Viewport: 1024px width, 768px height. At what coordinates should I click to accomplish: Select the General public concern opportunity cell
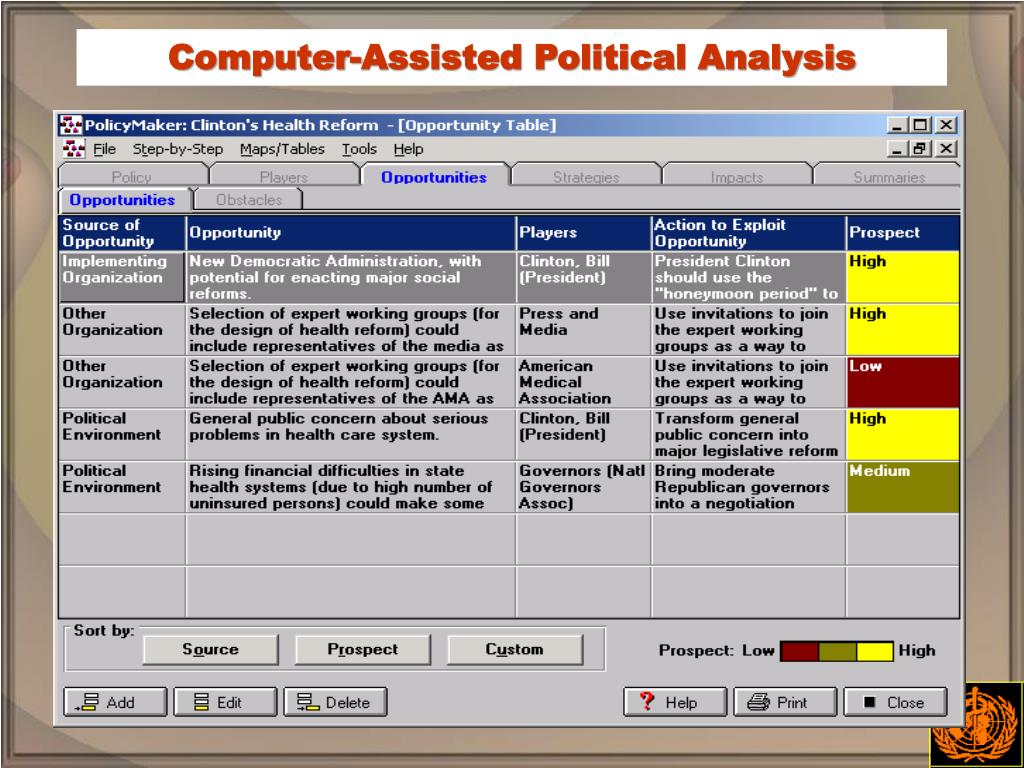point(351,434)
